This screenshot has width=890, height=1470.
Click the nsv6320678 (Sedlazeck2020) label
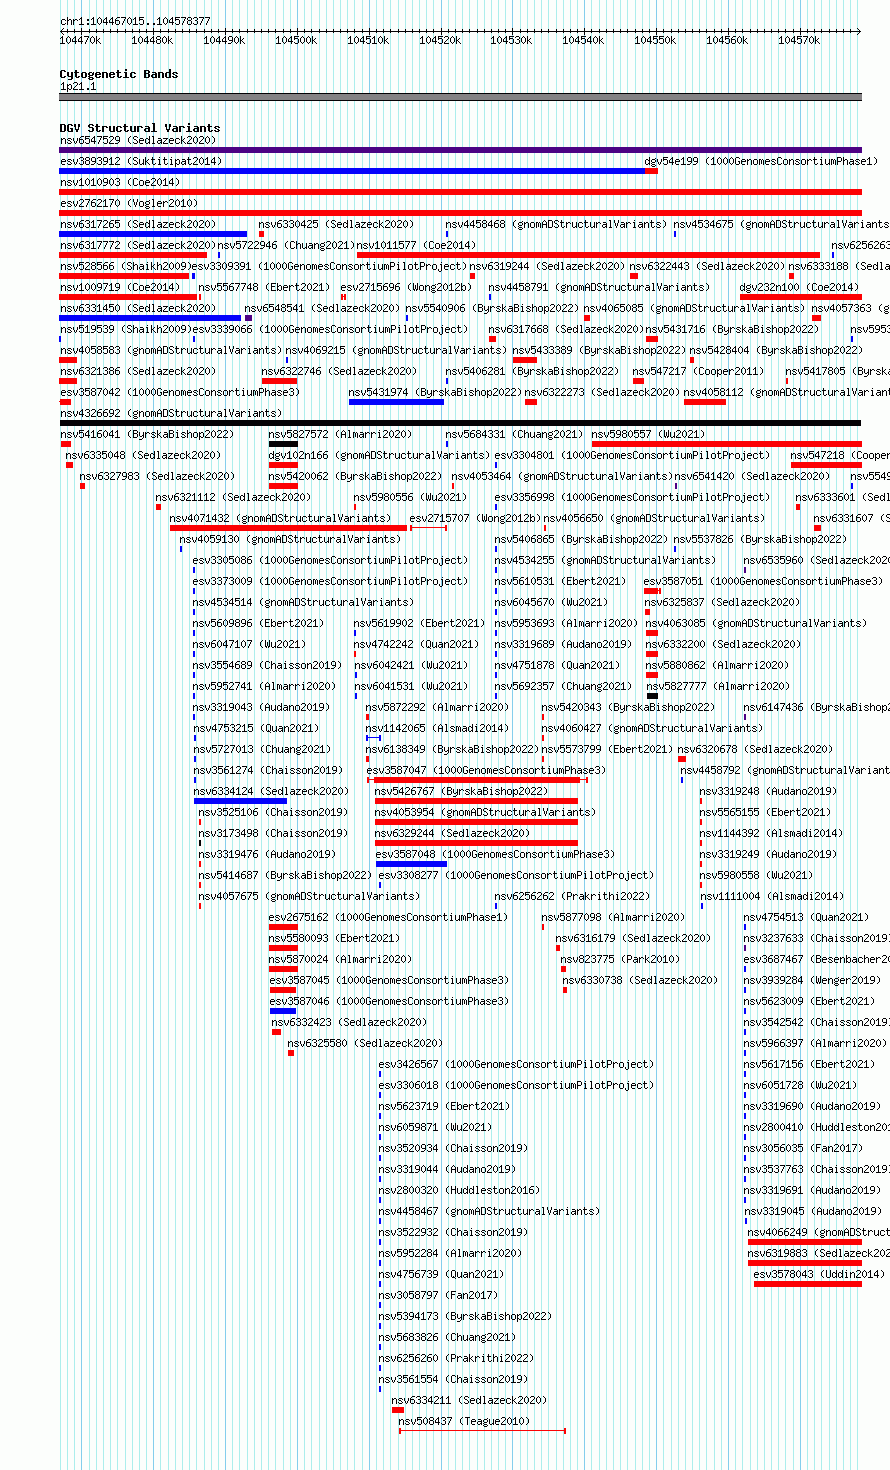pos(755,750)
